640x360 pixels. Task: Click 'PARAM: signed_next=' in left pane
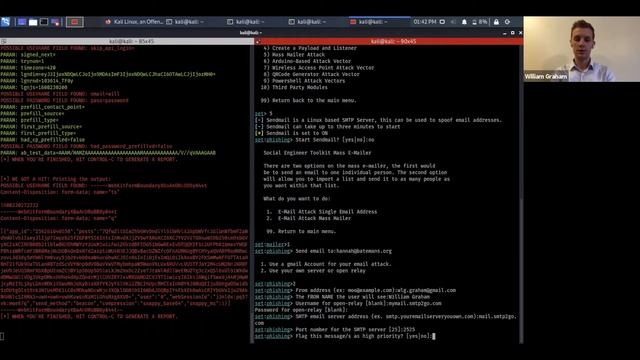coord(28,54)
